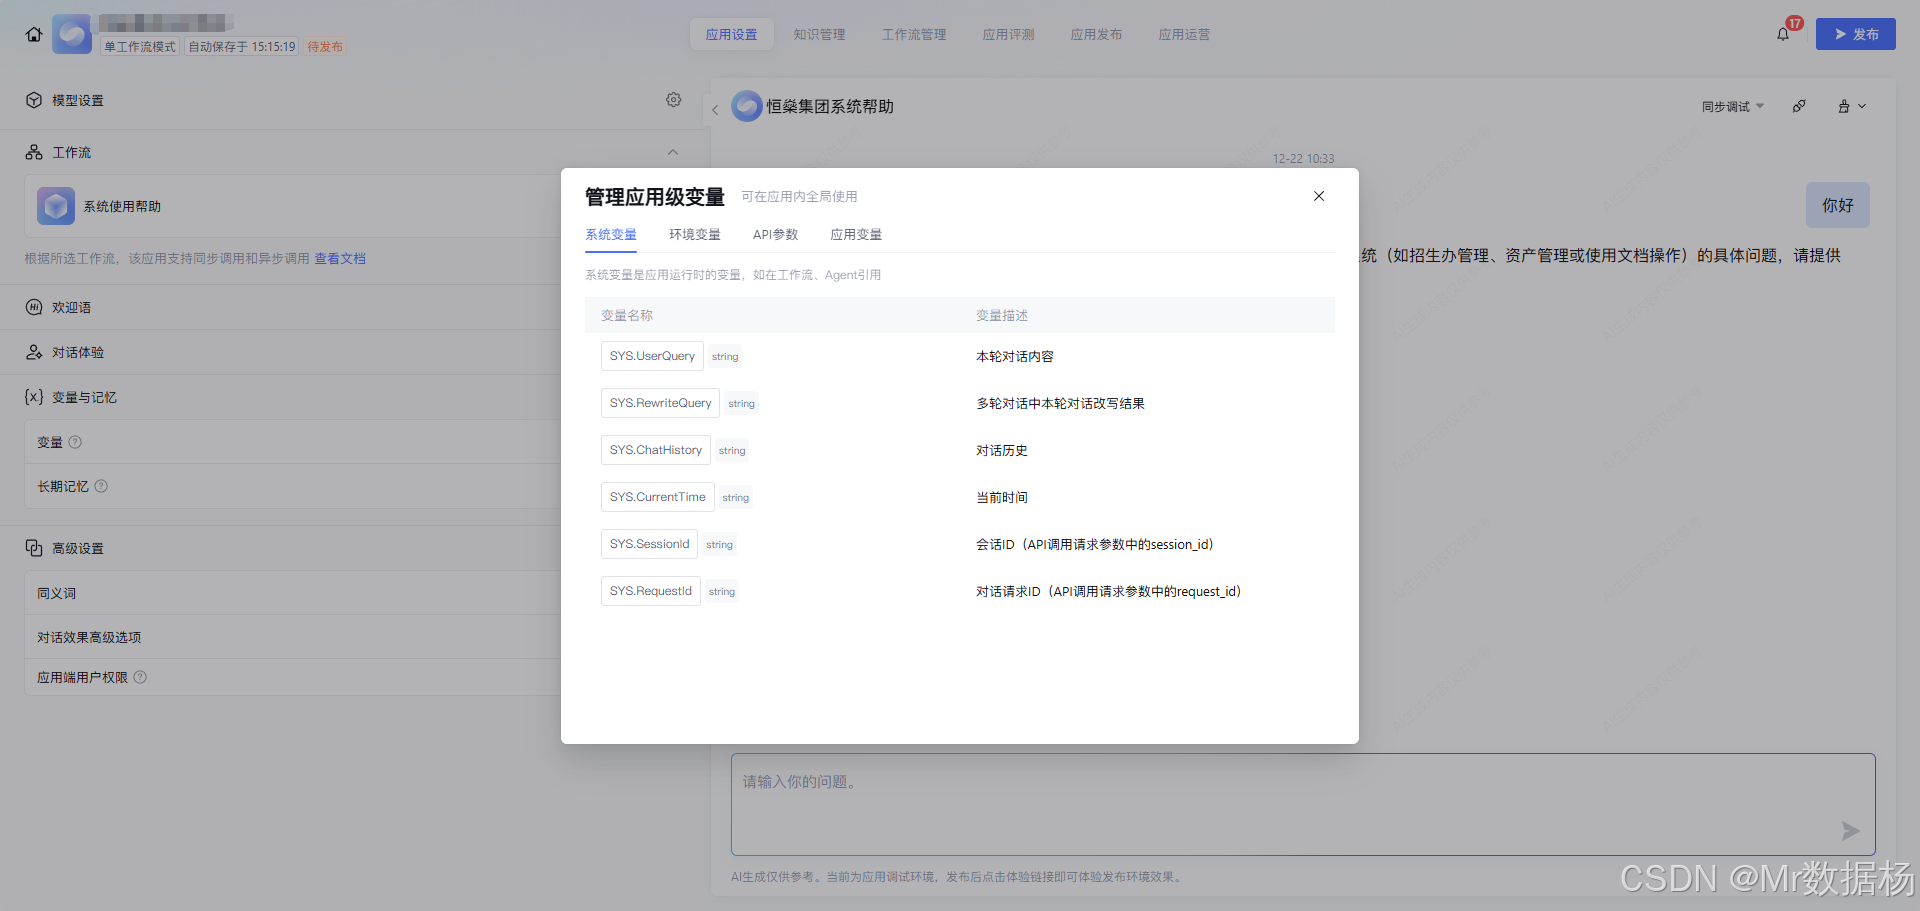Expand the export dropdown next to the link icon
The width and height of the screenshot is (1920, 911).
pos(1851,105)
